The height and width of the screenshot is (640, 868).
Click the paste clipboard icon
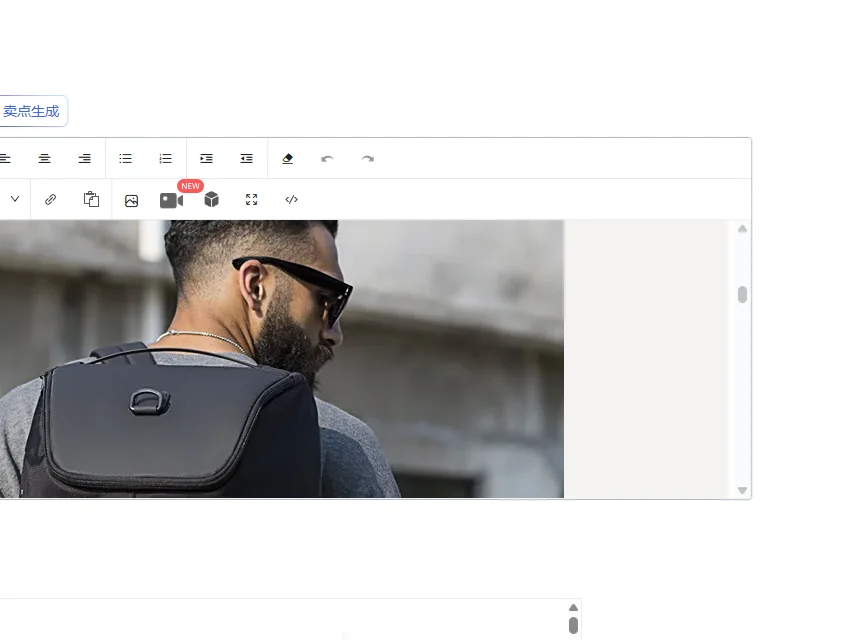coord(91,200)
